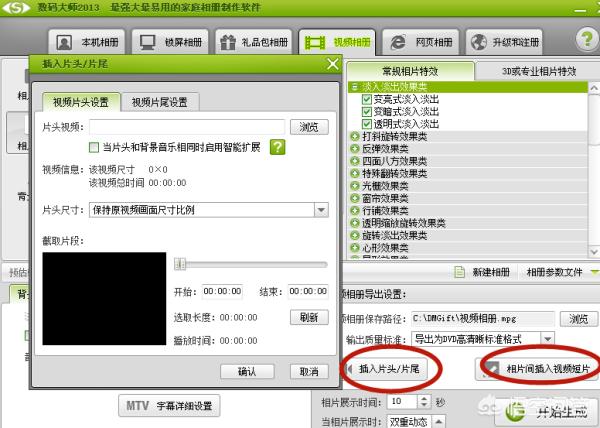Click 确认 to confirm the dialog
The width and height of the screenshot is (600, 428).
tap(247, 371)
